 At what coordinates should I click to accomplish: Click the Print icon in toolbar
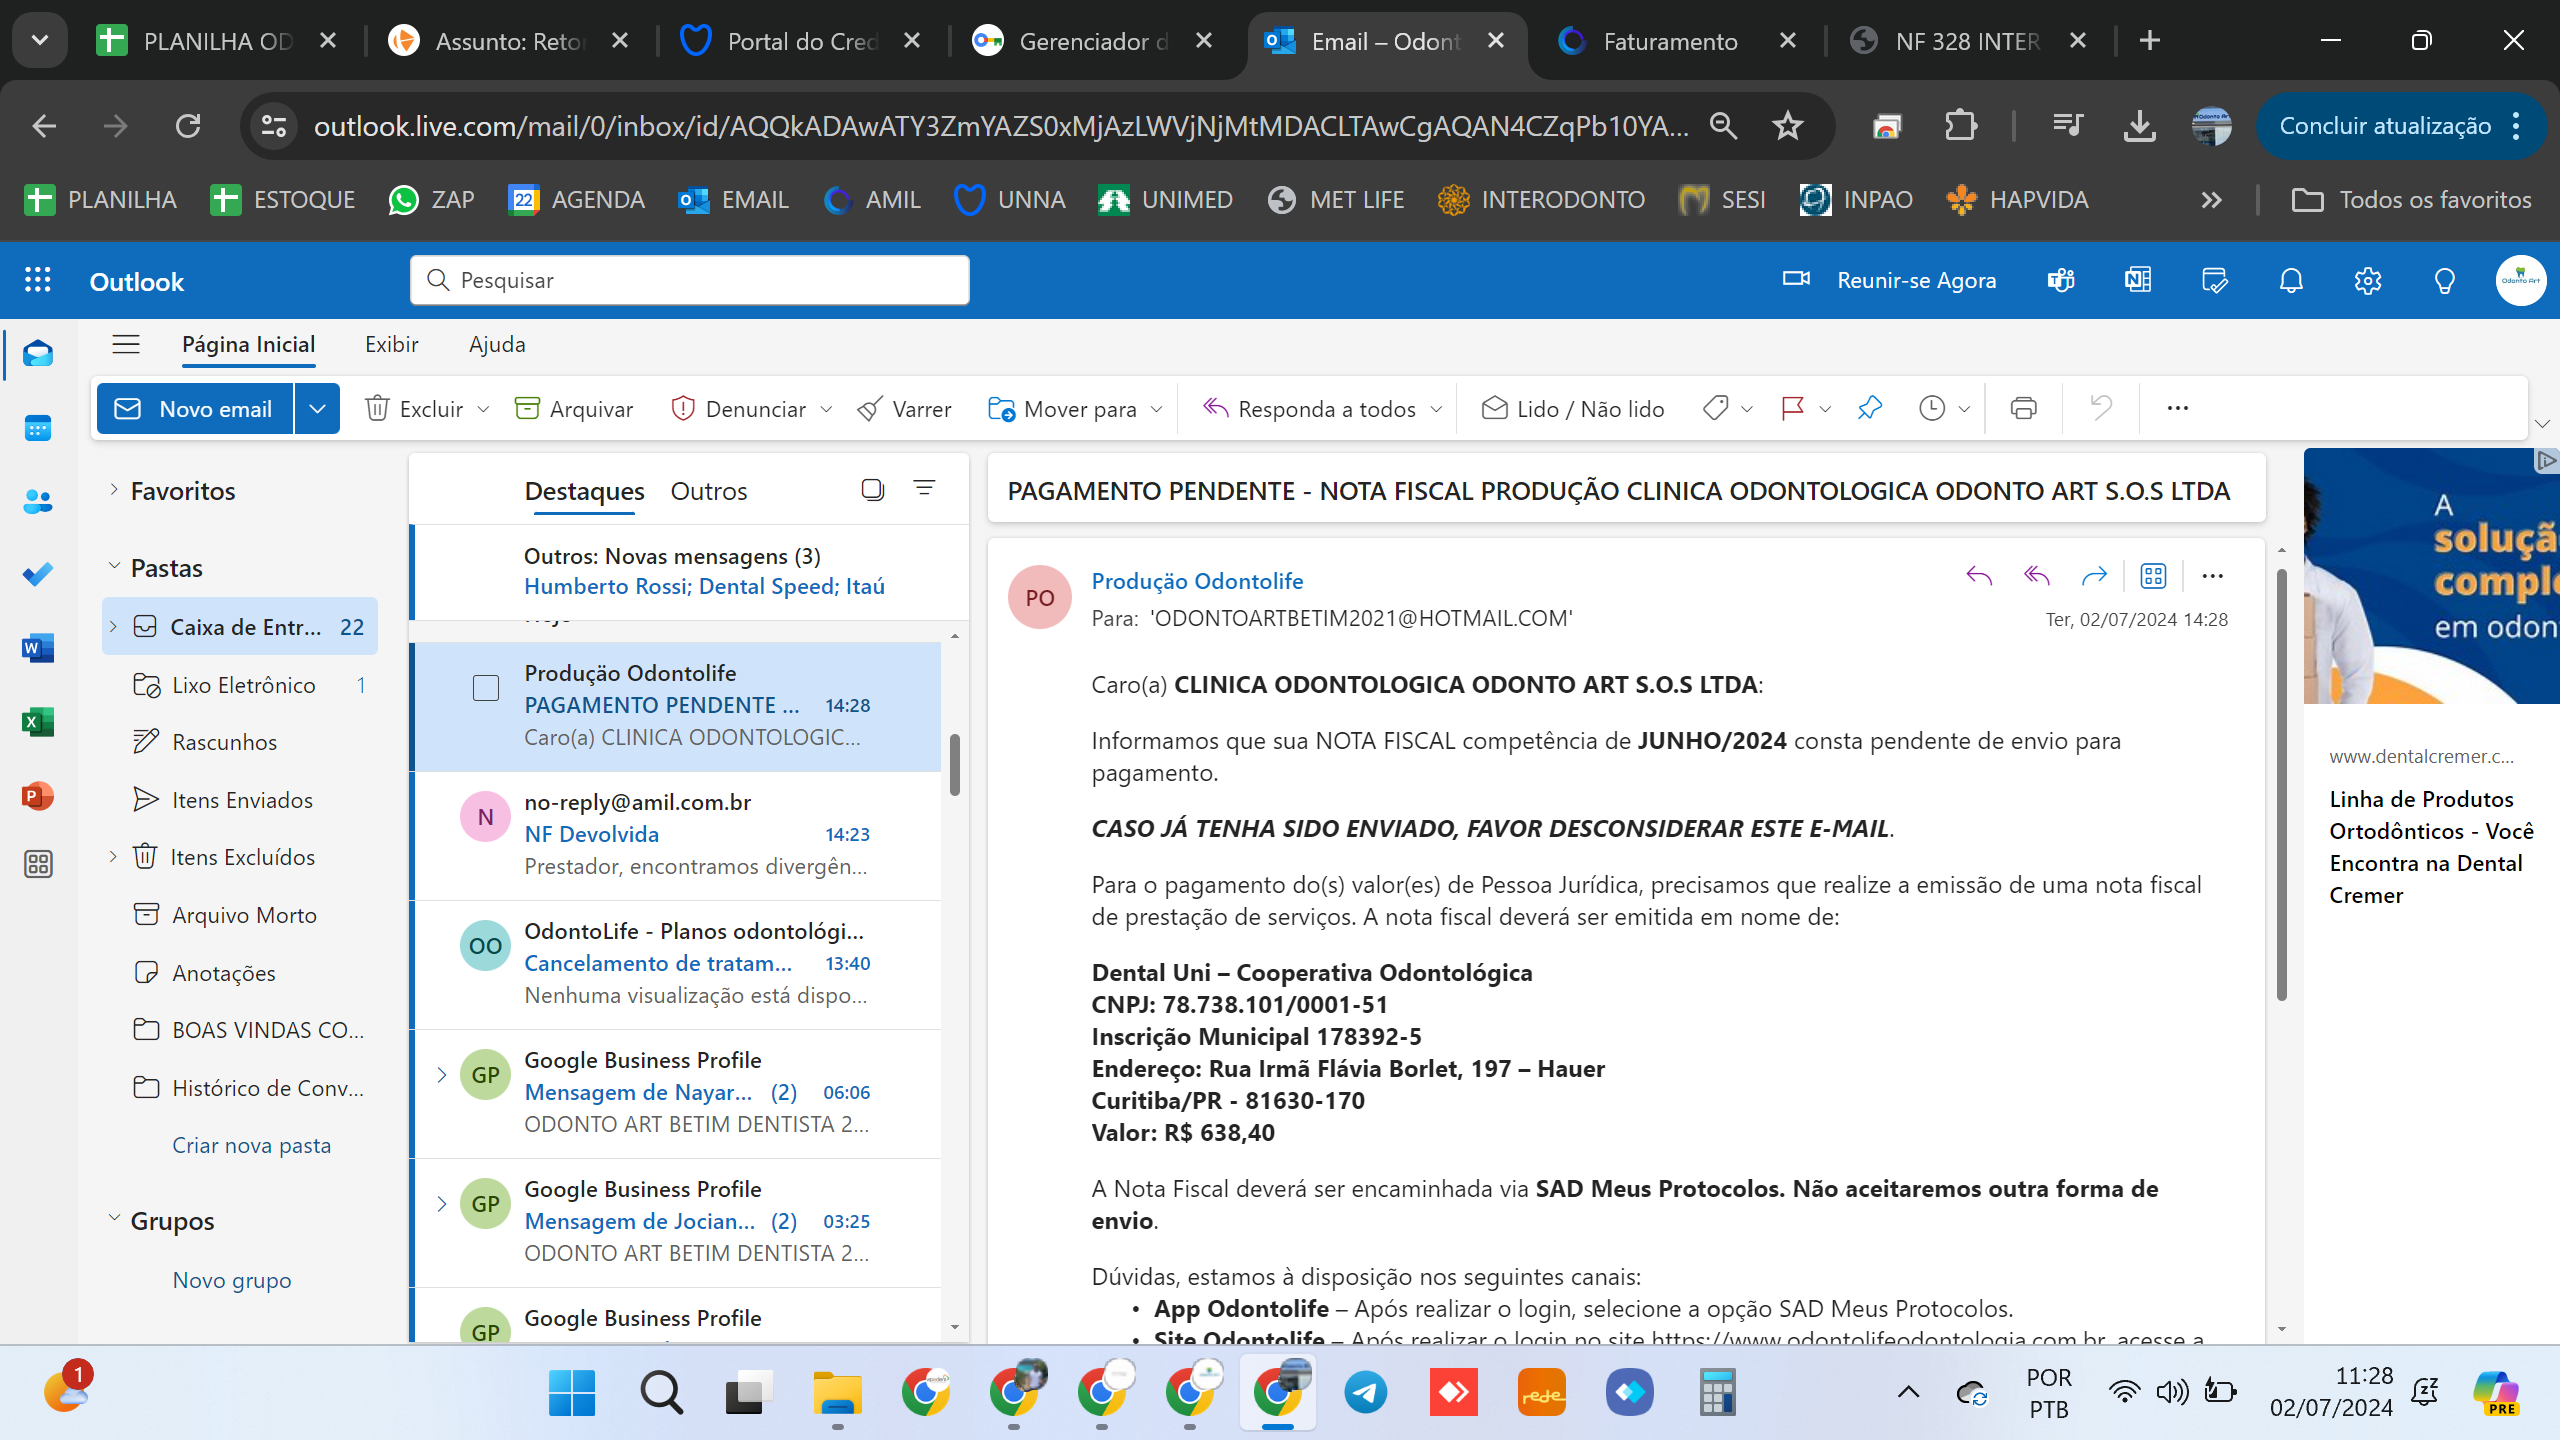click(2023, 408)
